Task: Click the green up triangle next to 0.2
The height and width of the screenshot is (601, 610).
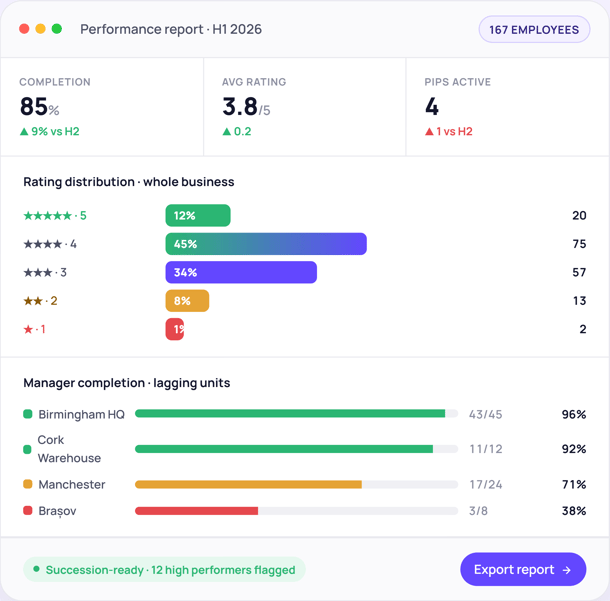Action: tap(227, 131)
